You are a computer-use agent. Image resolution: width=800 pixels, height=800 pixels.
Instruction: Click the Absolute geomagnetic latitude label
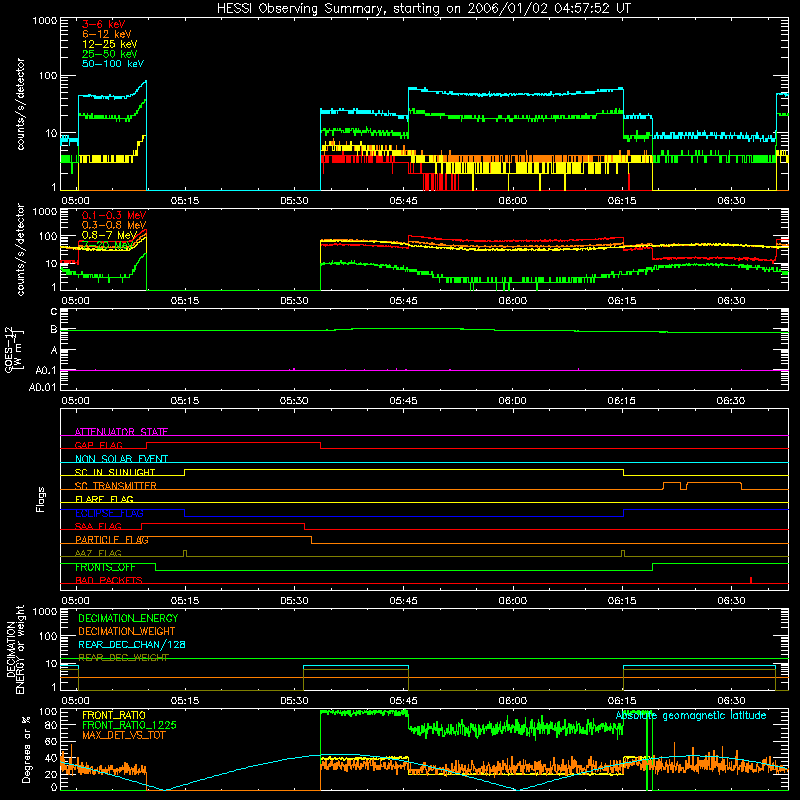point(691,716)
